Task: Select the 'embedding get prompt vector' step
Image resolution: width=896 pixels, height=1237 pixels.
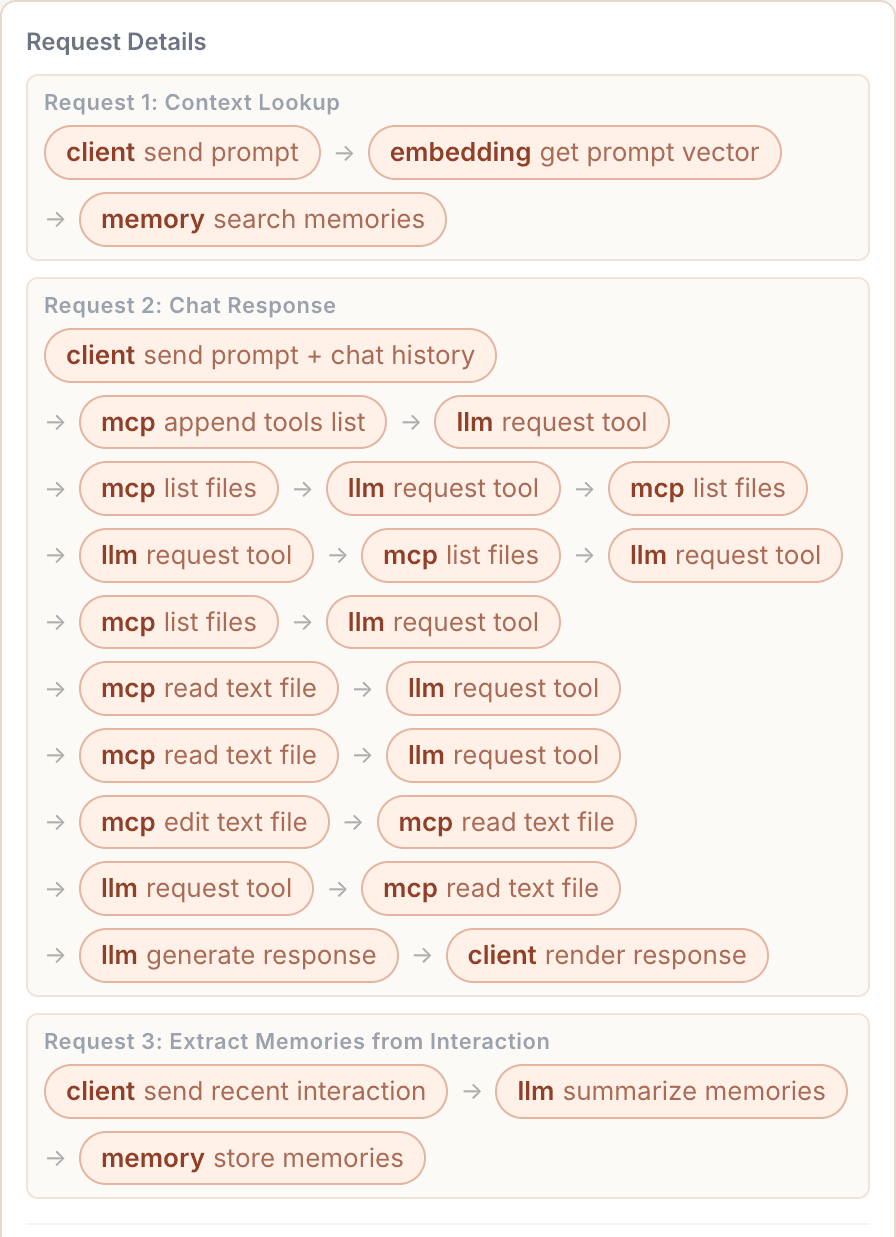Action: (574, 152)
